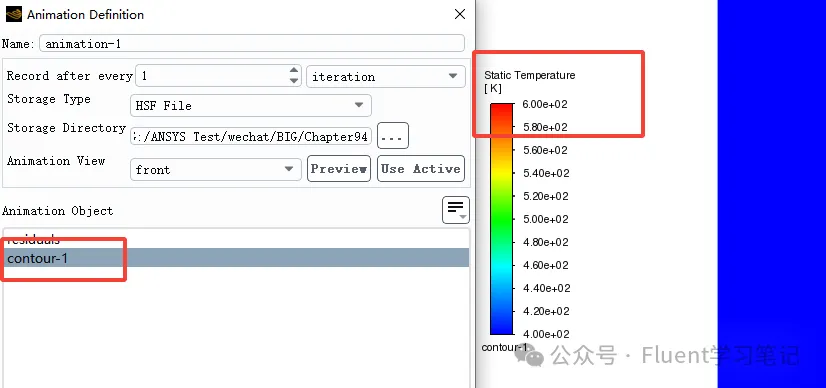This screenshot has height=388, width=826.
Task: Click the browse "..." storage directory button
Action: click(393, 136)
